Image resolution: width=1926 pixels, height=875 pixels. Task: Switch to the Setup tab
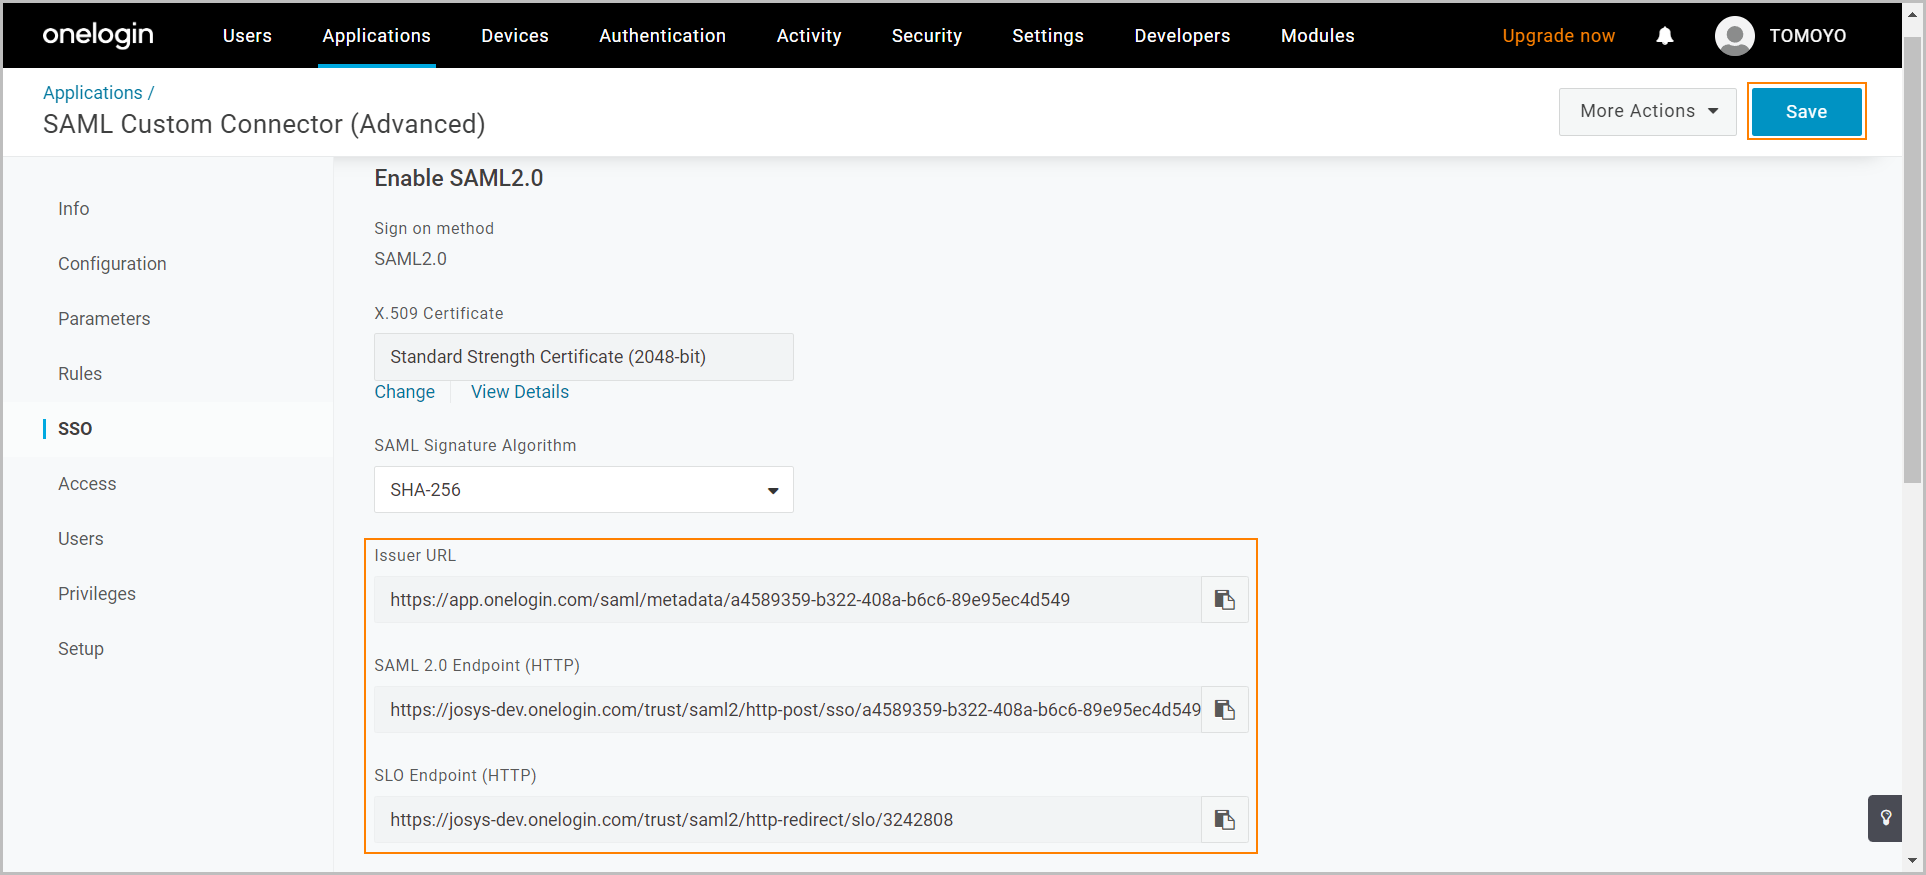81,649
